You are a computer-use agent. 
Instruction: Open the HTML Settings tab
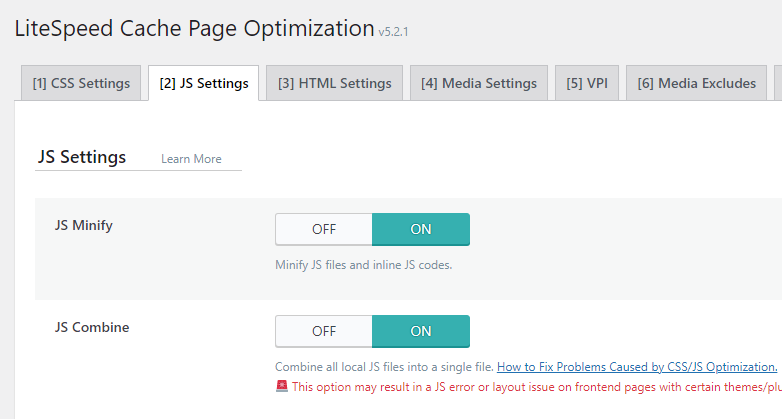tap(334, 83)
